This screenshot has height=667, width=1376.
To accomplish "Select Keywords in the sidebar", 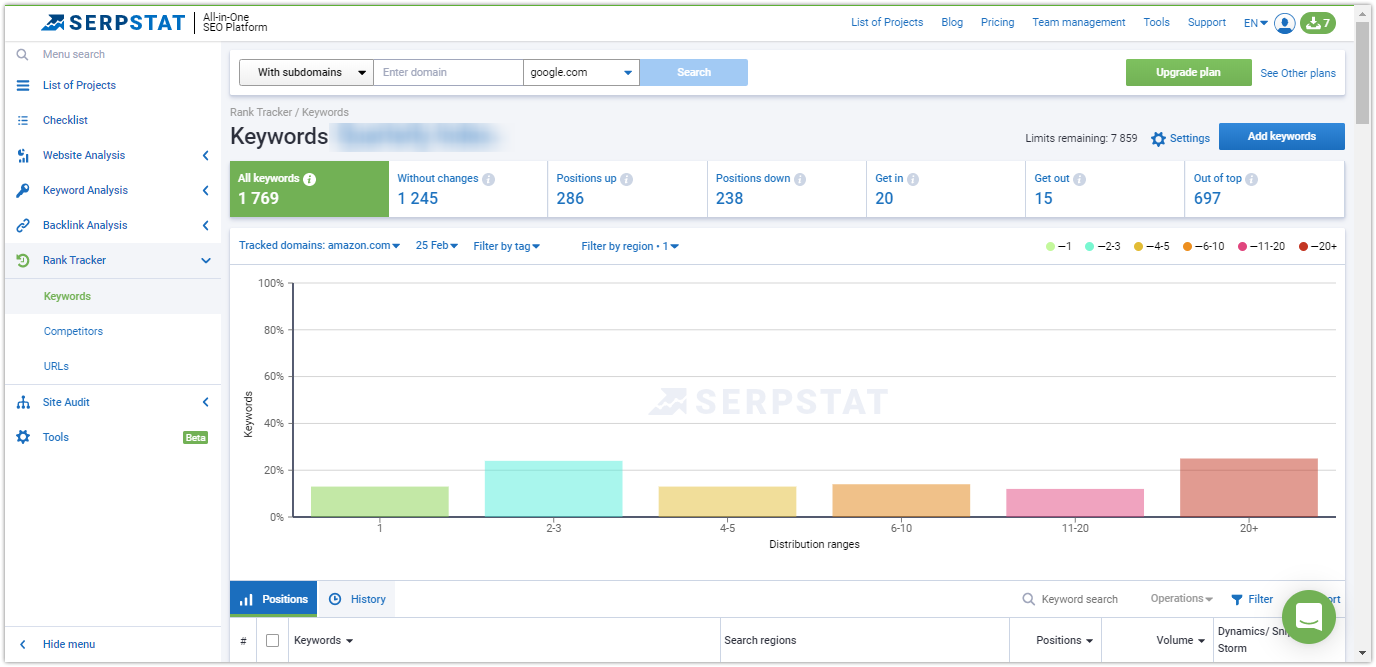I will [x=67, y=296].
